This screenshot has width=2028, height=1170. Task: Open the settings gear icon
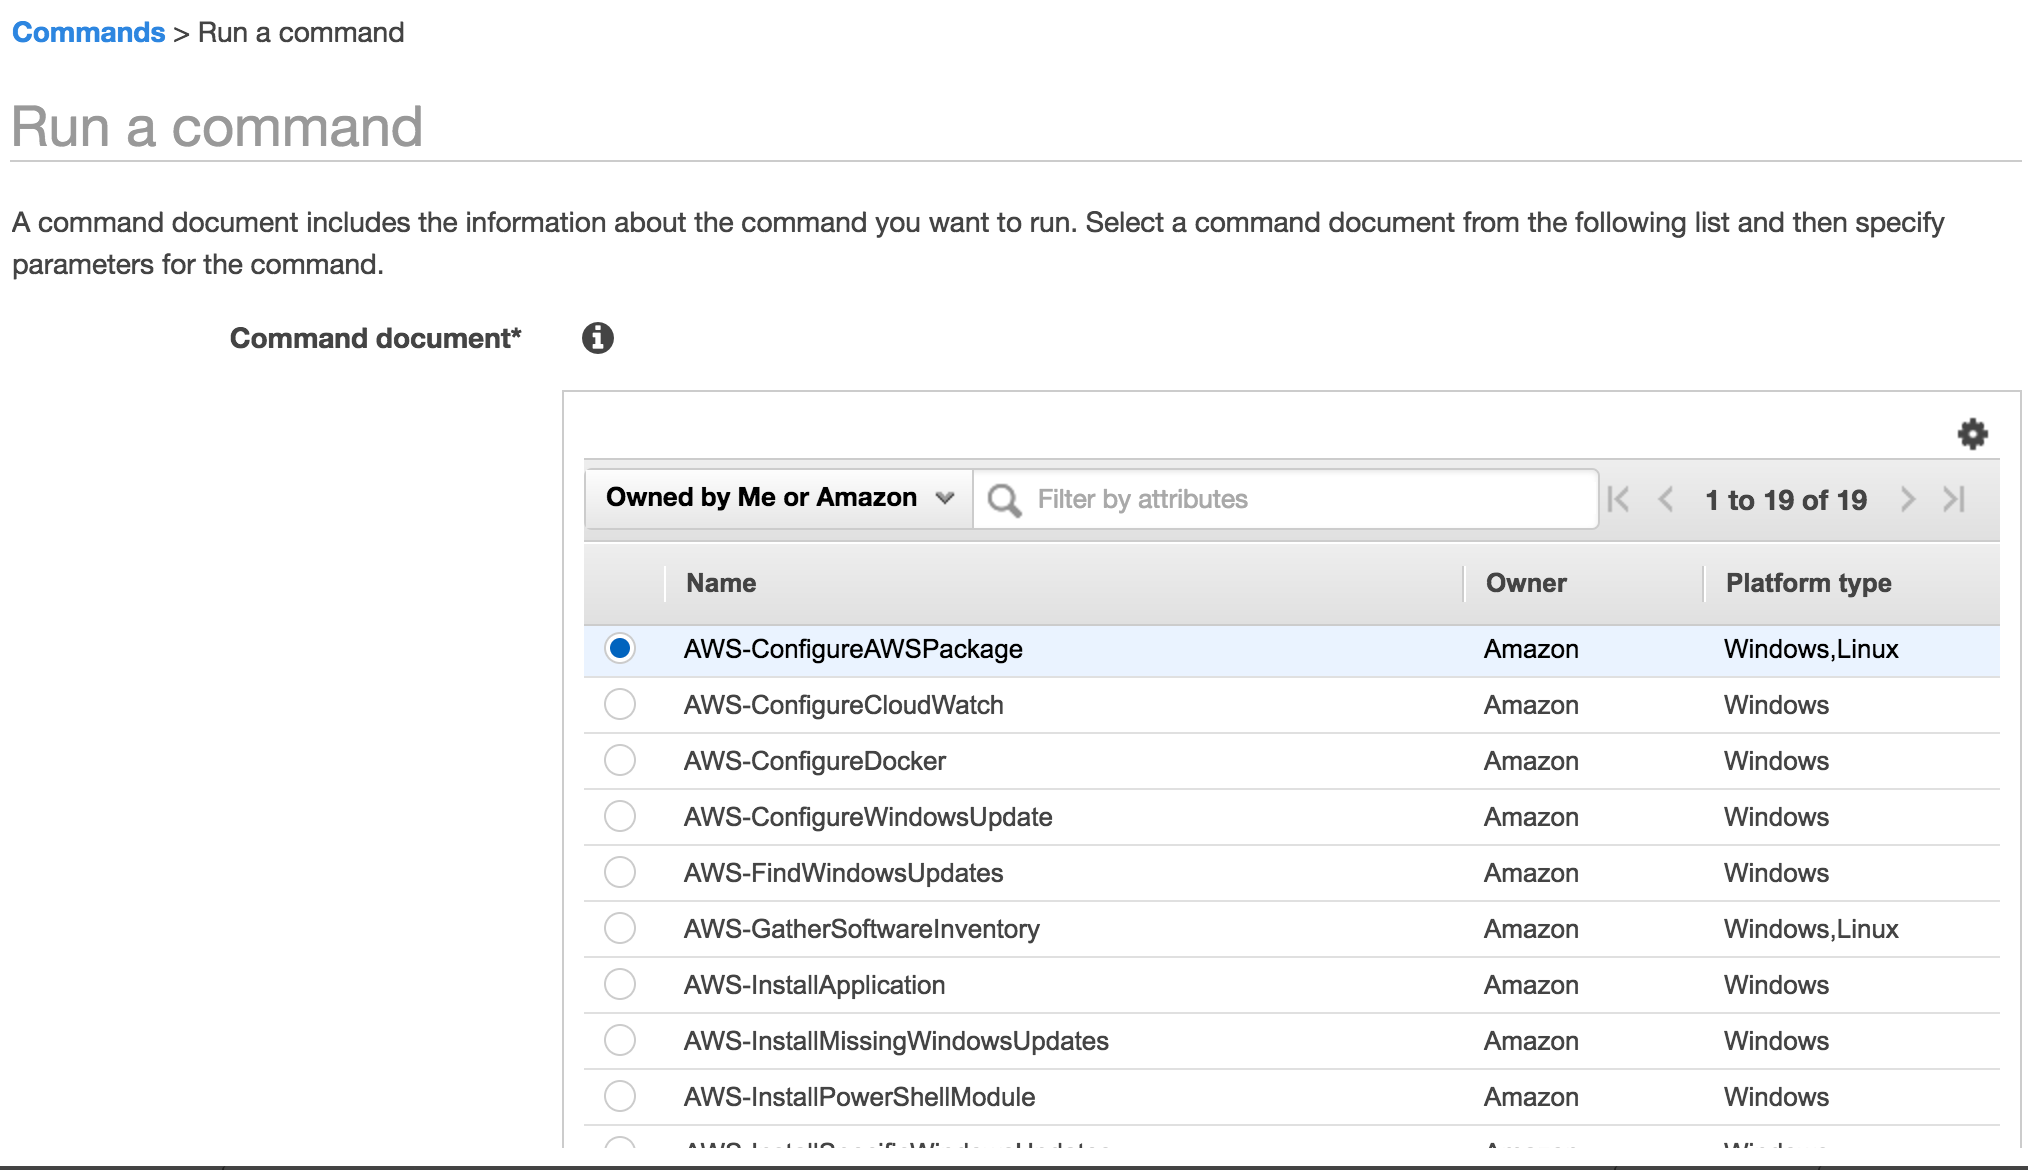click(x=1971, y=434)
